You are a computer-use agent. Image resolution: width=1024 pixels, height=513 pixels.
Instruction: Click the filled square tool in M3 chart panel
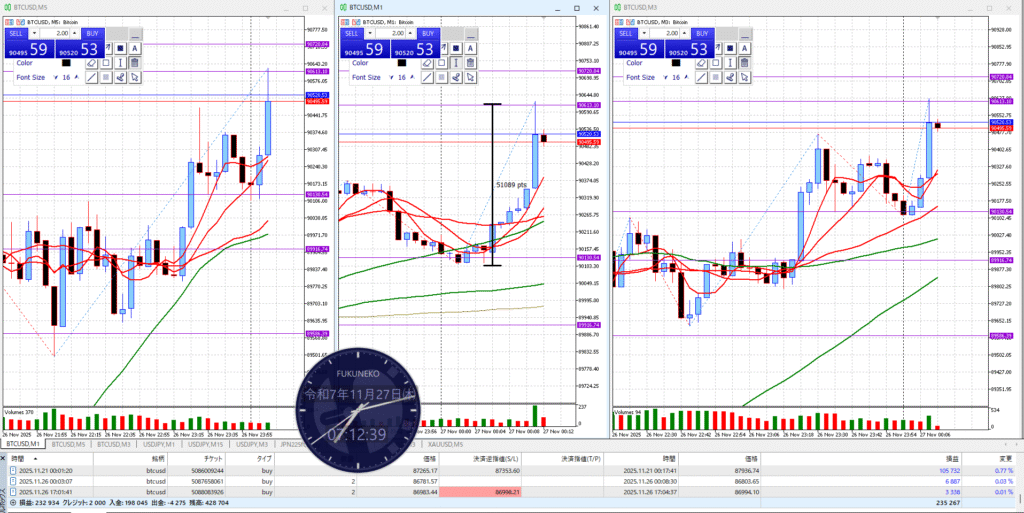(x=732, y=47)
